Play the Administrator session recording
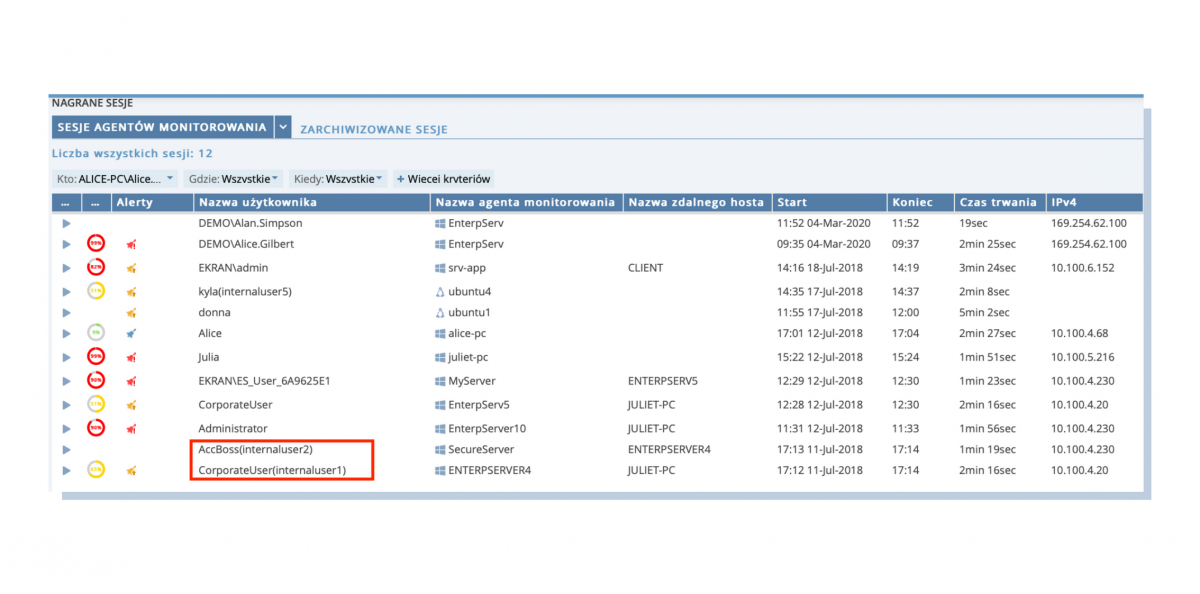The height and width of the screenshot is (594, 1200). pos(66,428)
